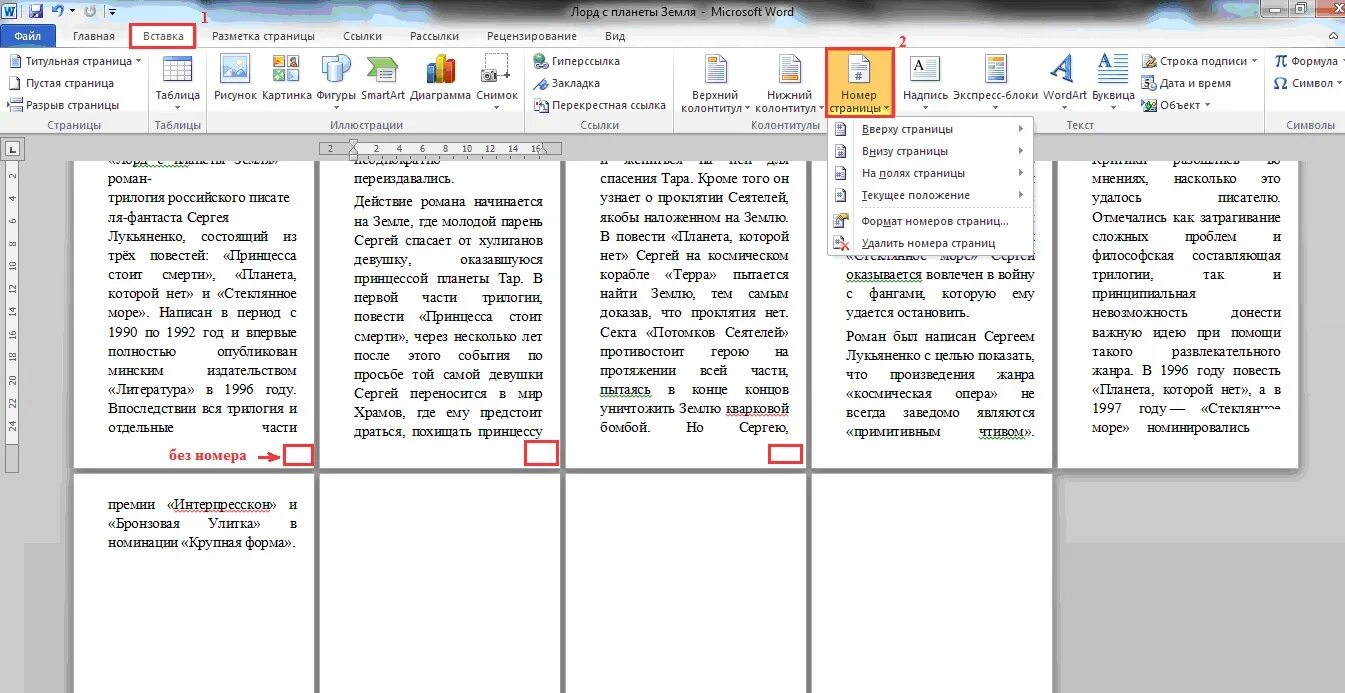Click the Картинка clip art icon
Screen dimensions: 1345x693
[x=287, y=78]
